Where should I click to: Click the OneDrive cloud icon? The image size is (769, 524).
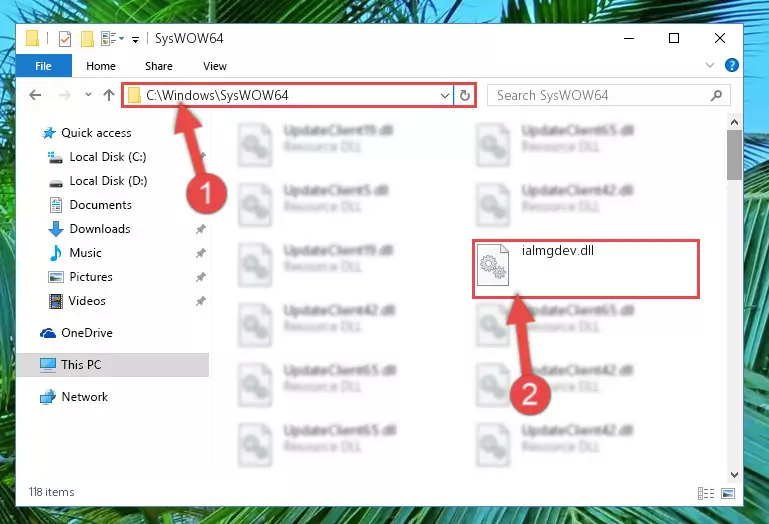coord(48,334)
